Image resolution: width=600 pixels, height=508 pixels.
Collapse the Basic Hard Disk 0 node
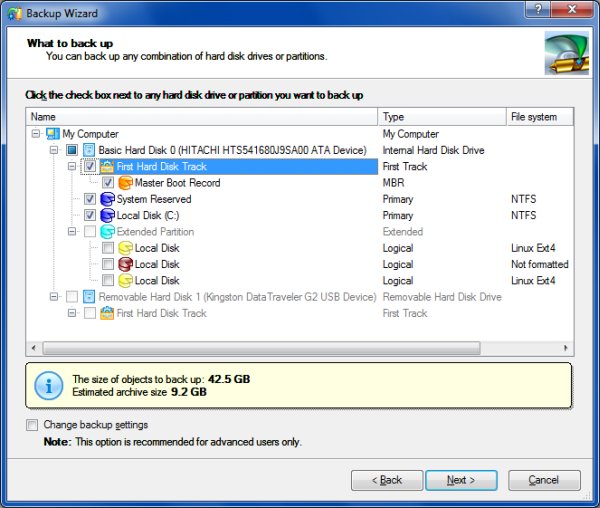click(x=54, y=150)
